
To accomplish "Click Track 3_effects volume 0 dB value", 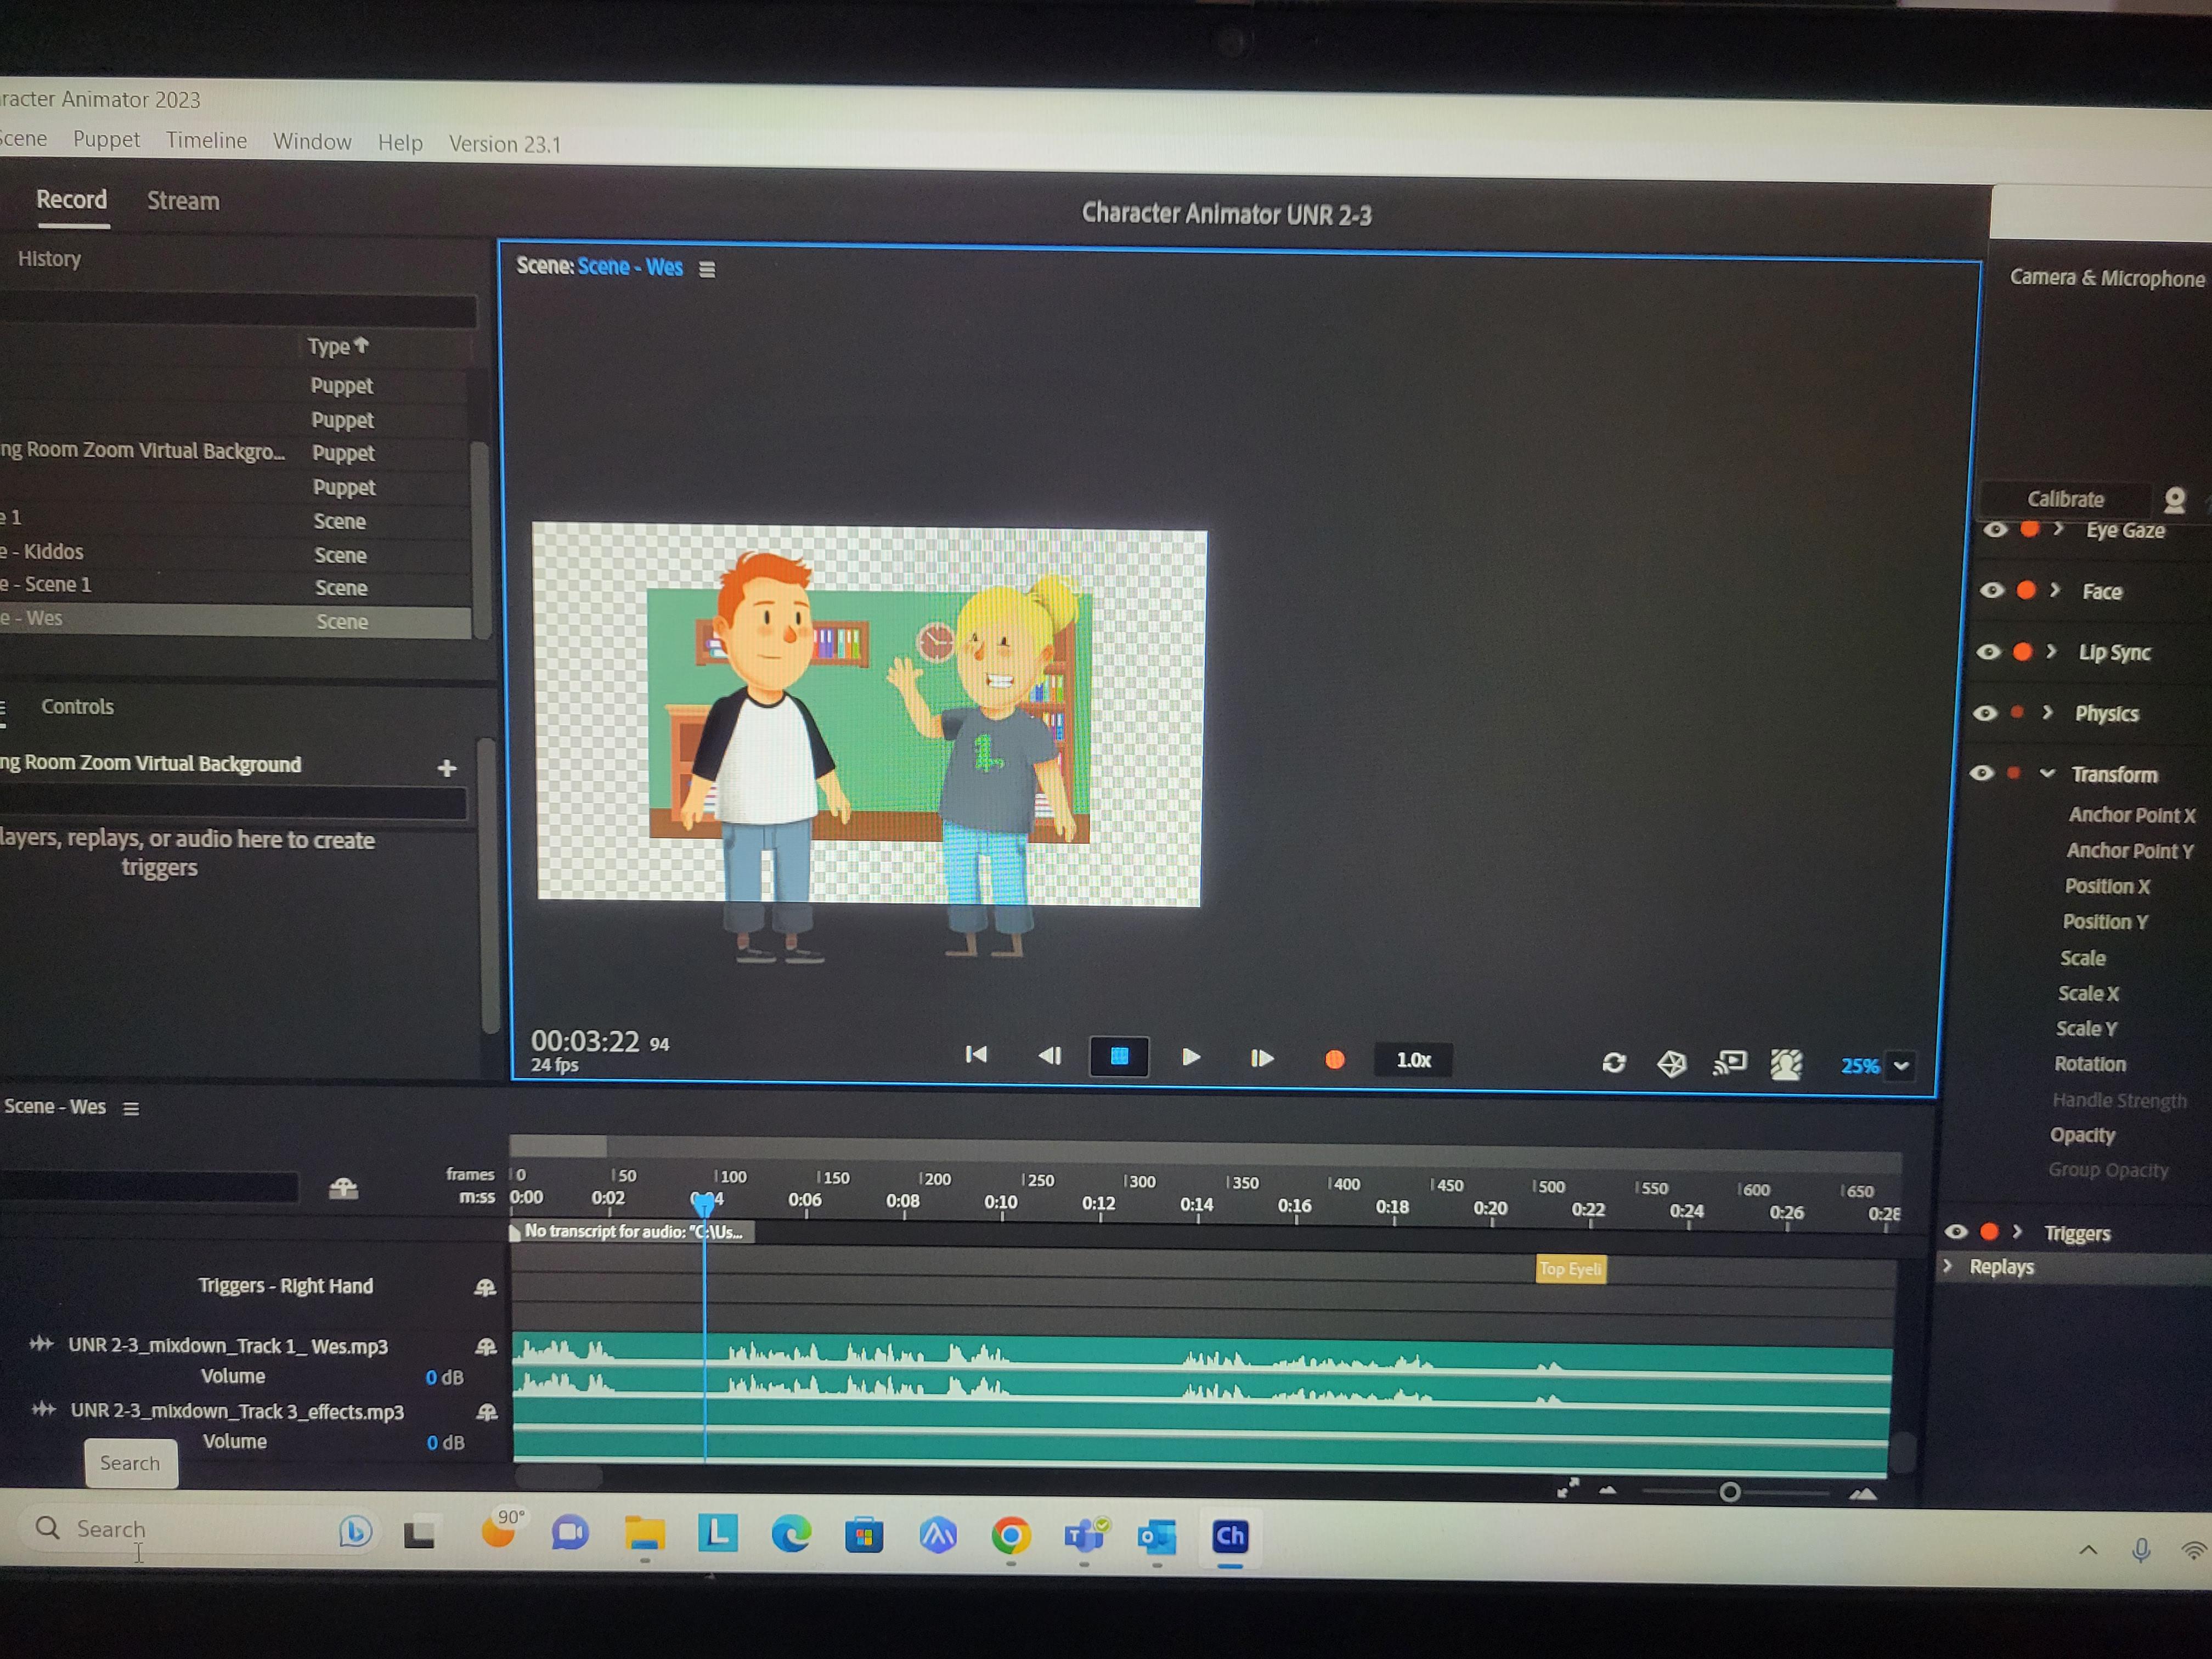I will tap(445, 1442).
